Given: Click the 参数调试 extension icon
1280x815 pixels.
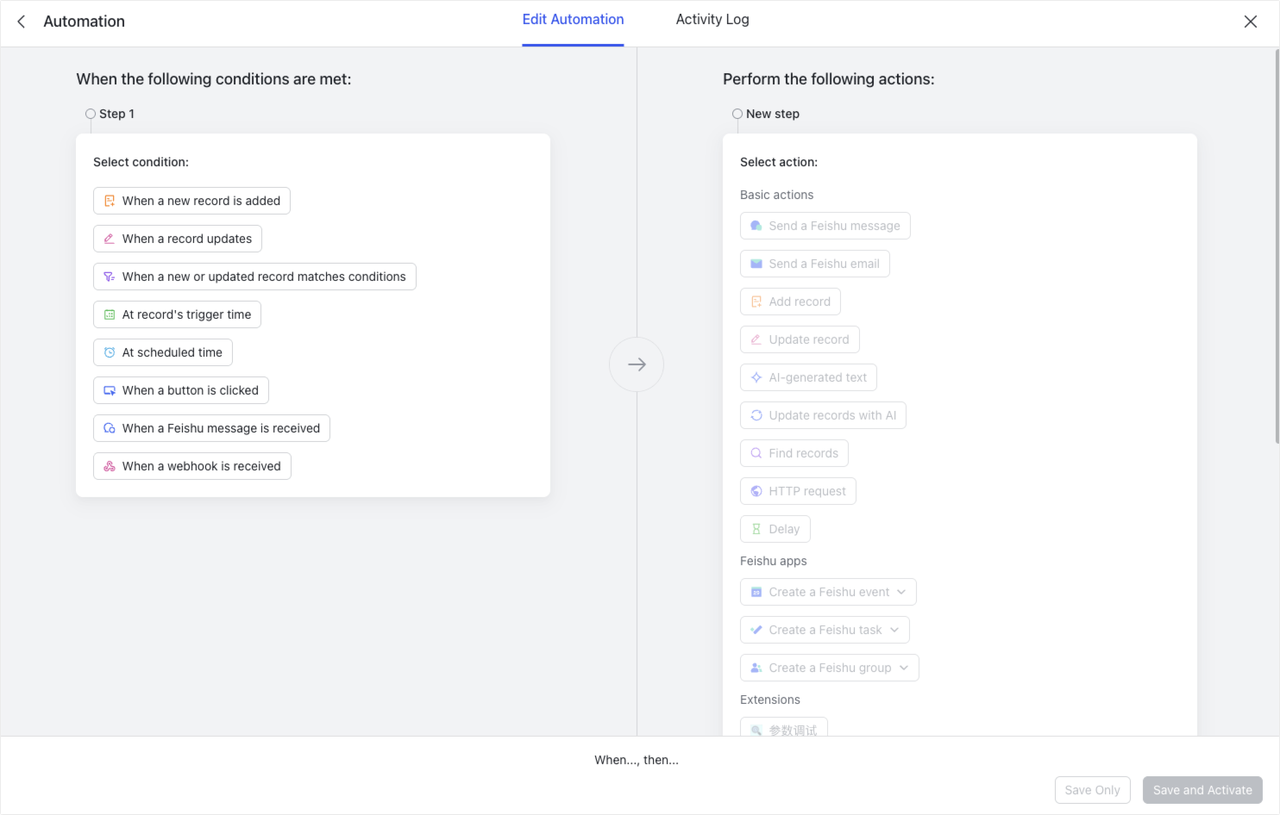Looking at the screenshot, I should [757, 731].
